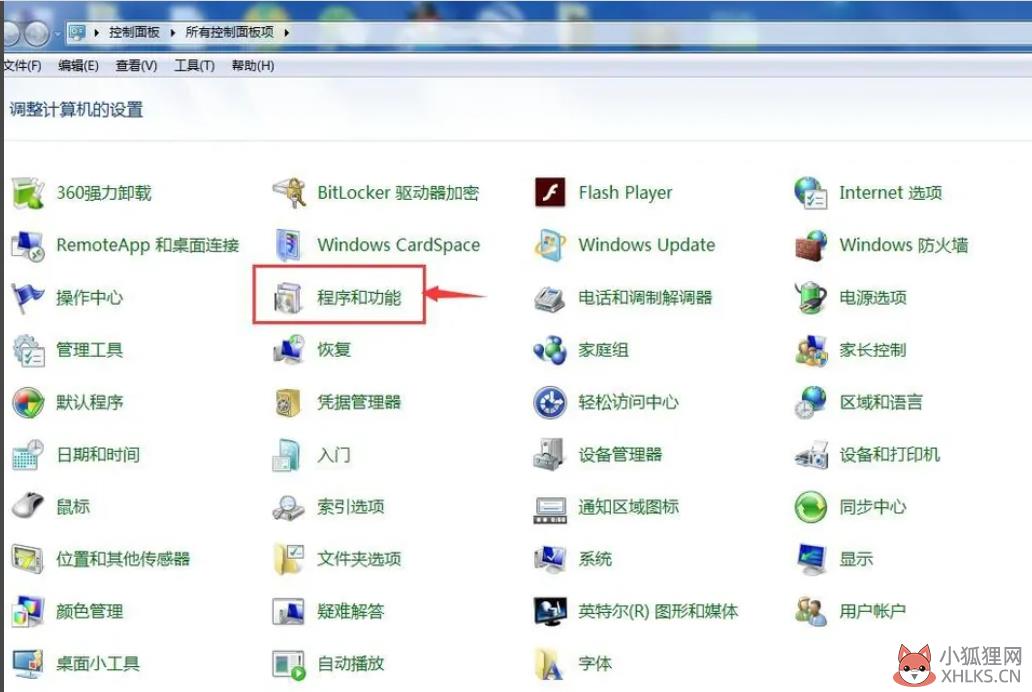
Task: Open the 桌面小工具 link
Action: point(98,664)
